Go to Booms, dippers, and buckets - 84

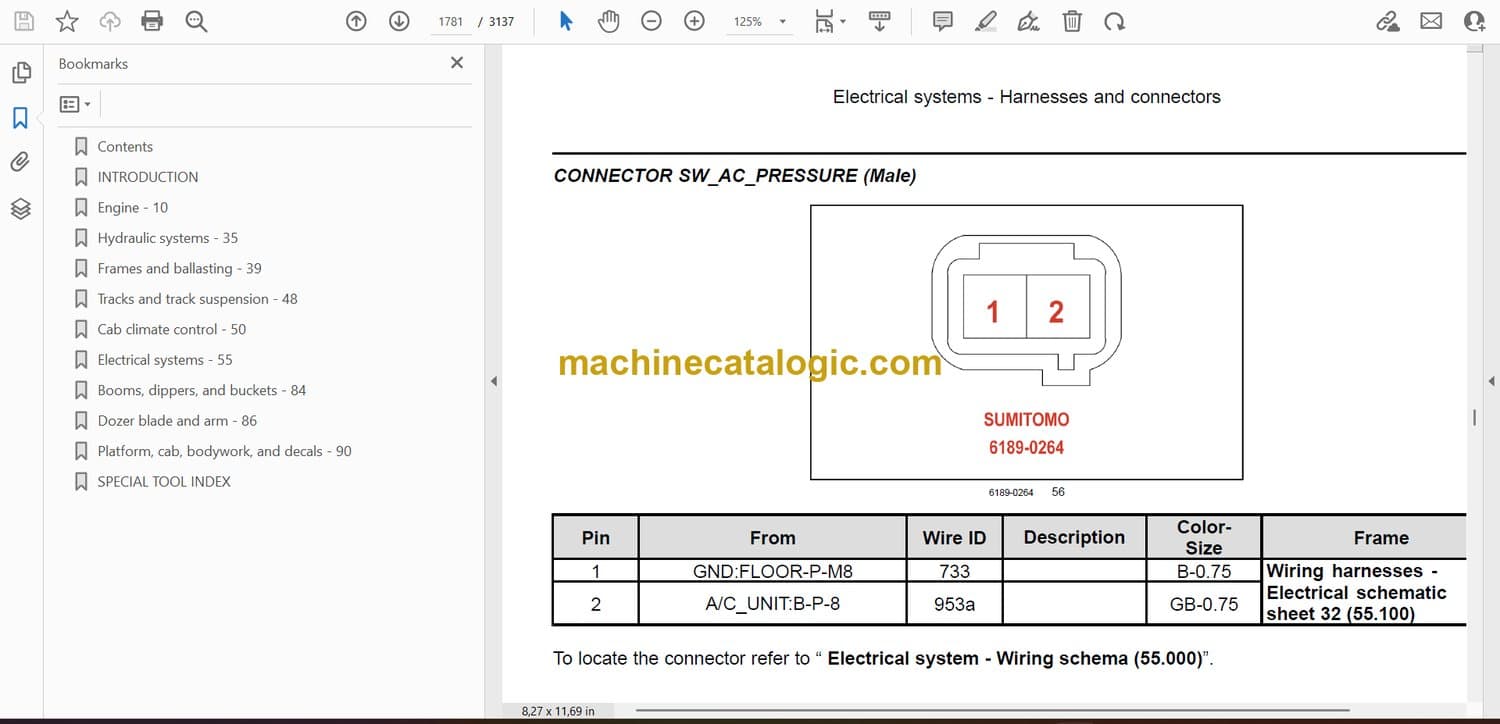tap(202, 390)
